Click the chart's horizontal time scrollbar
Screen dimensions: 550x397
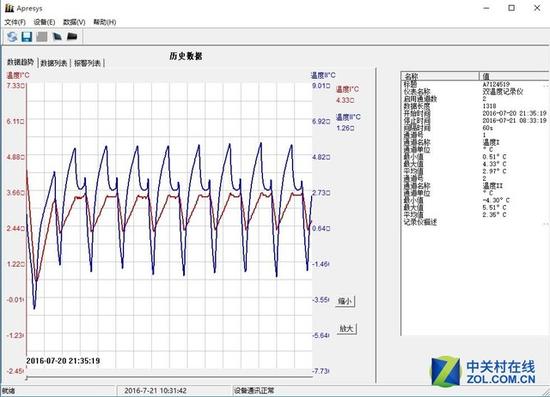point(169,378)
